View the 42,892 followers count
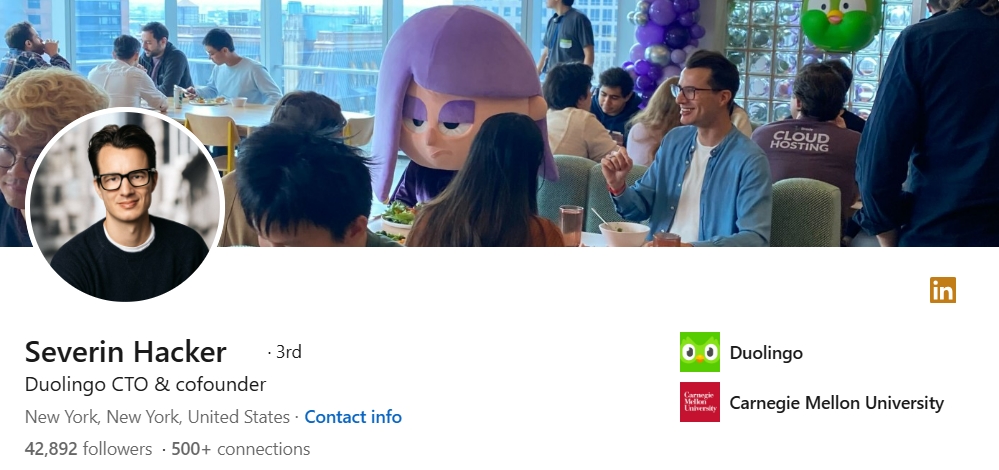The width and height of the screenshot is (999, 470). (x=89, y=449)
